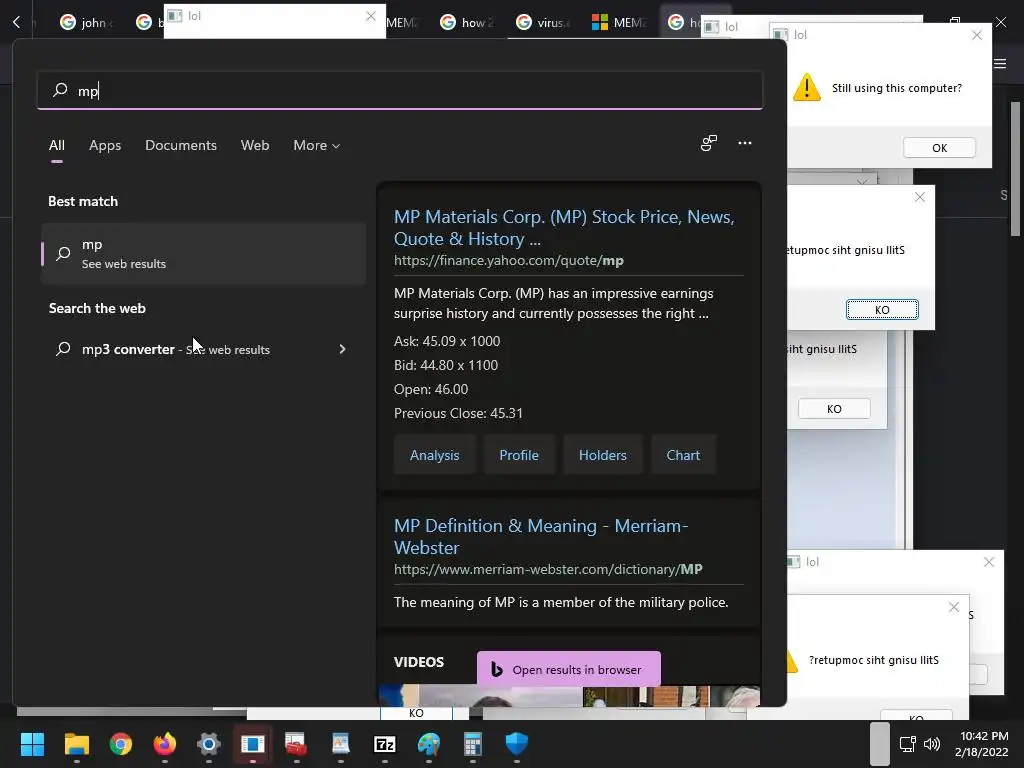Click the browser back arrow
The height and width of the screenshot is (768, 1024).
17,22
